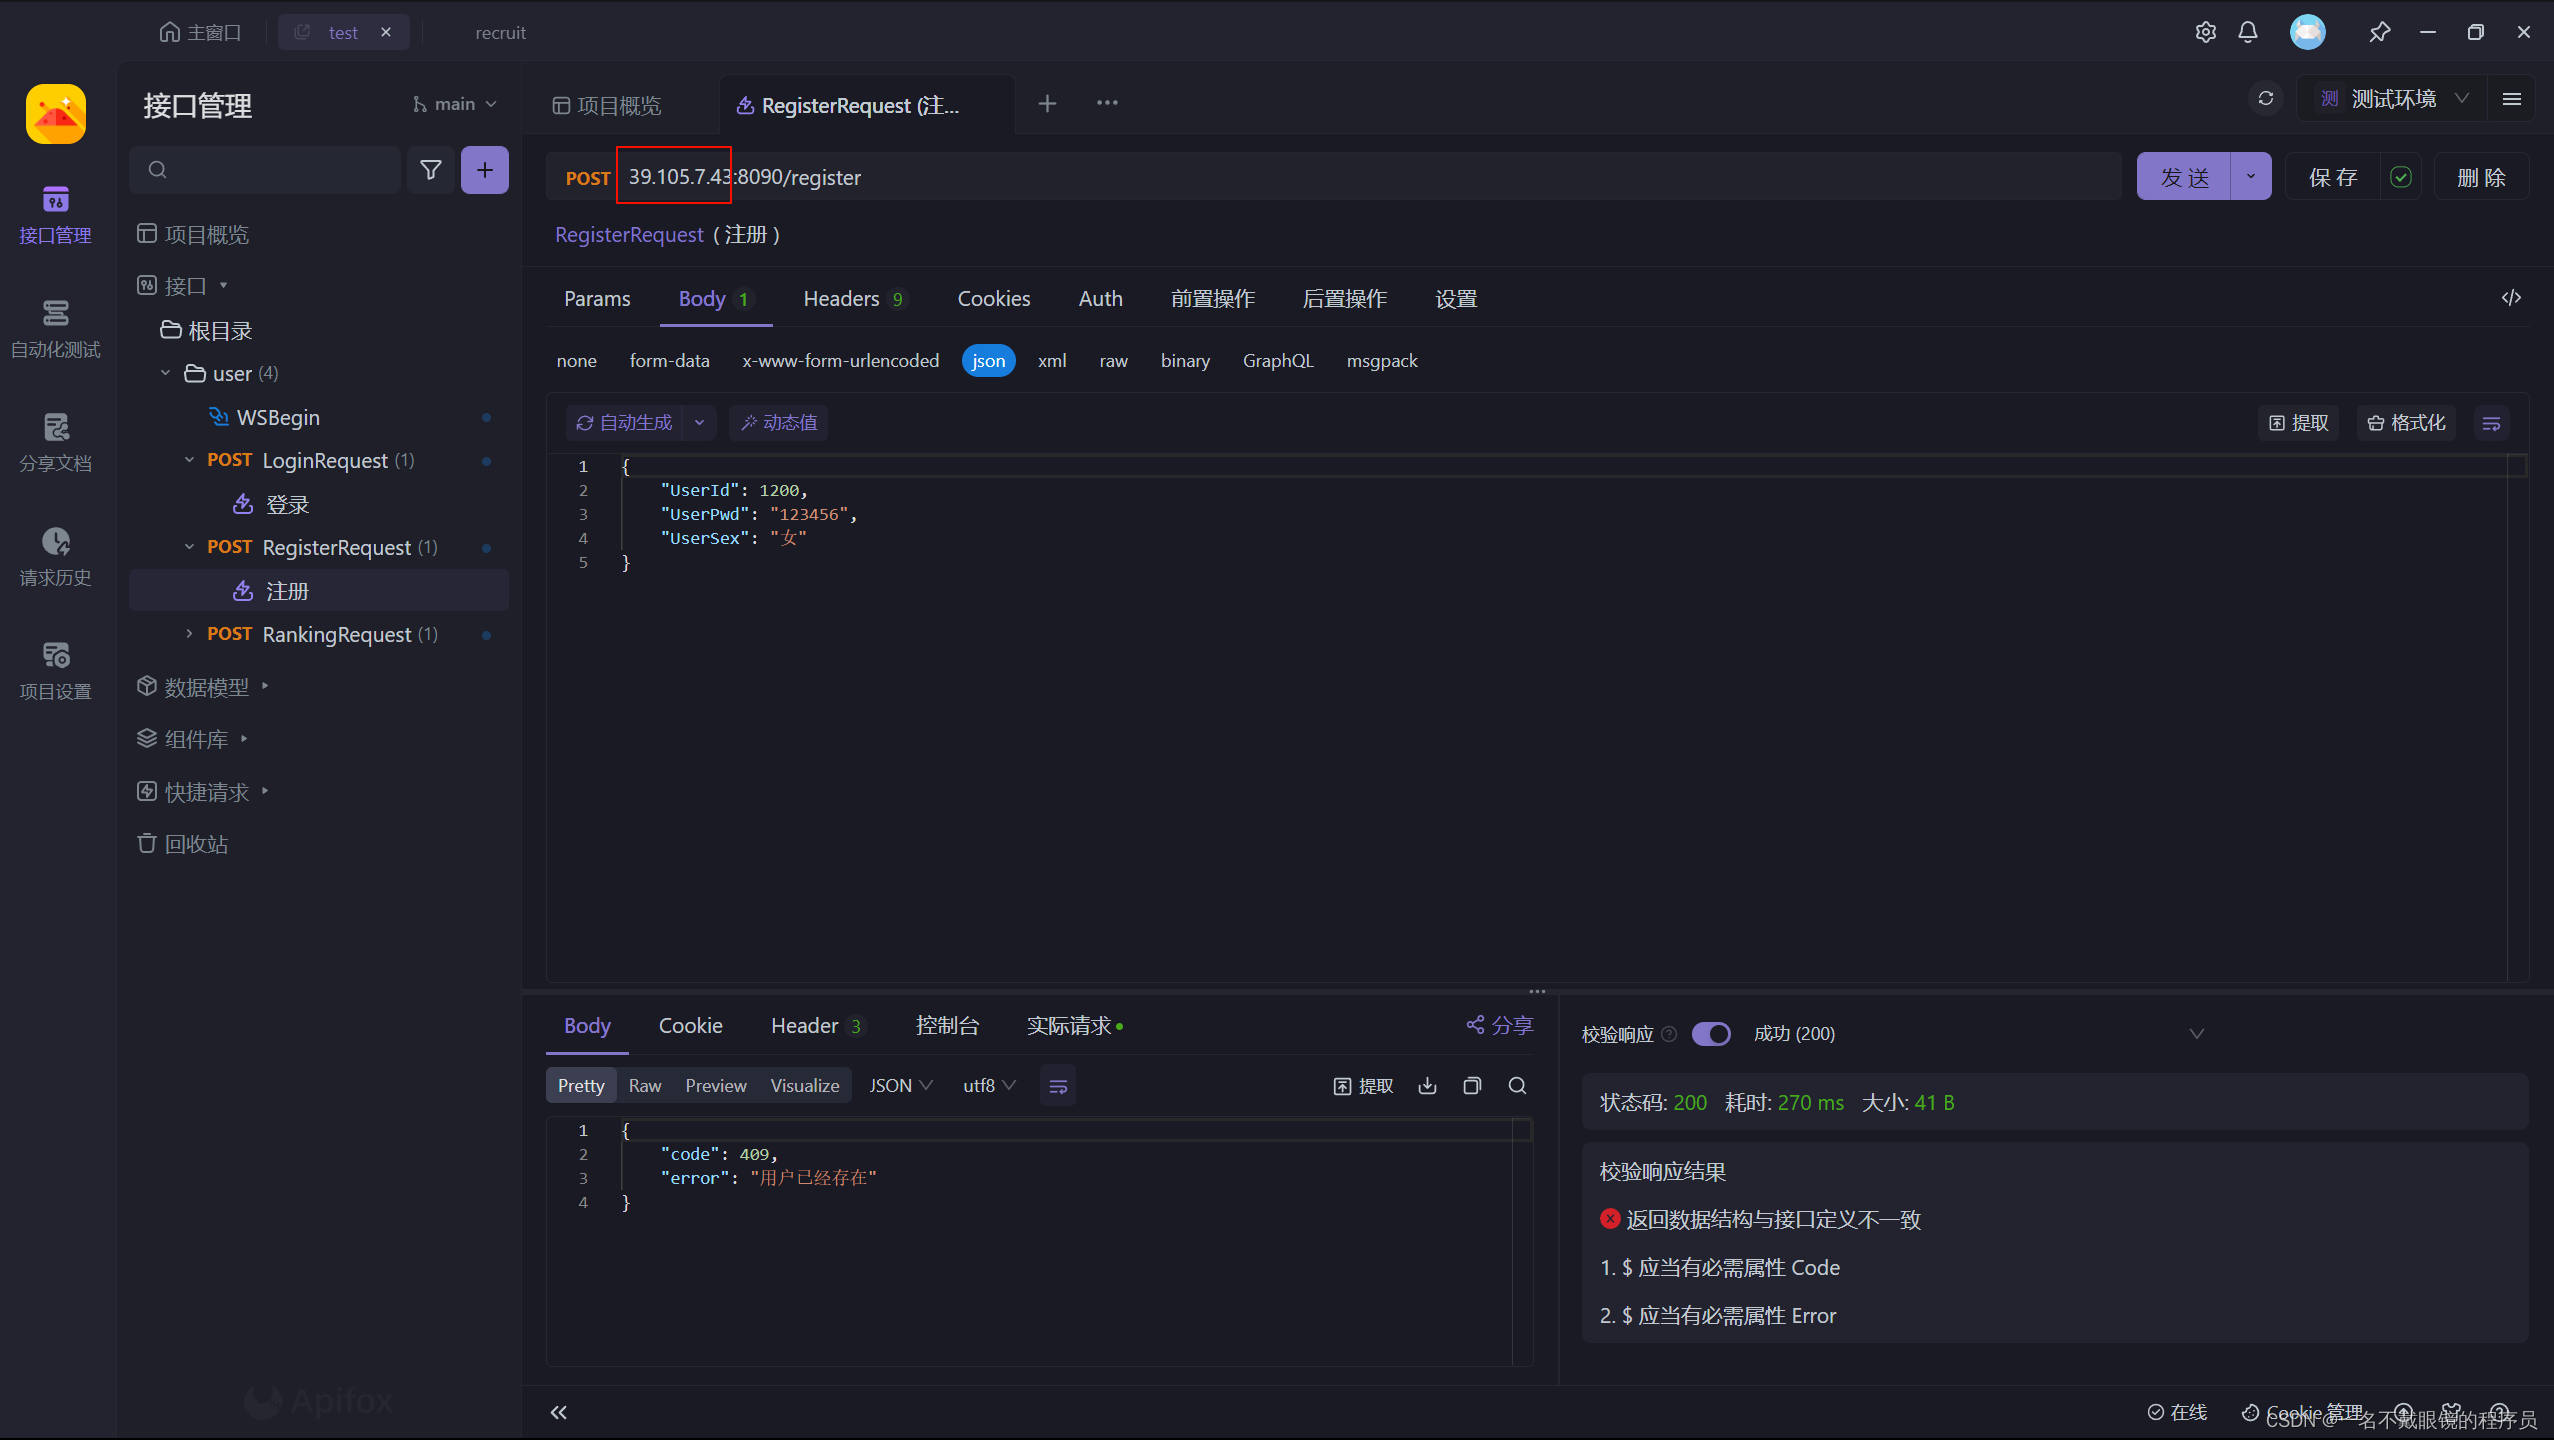Select the binary body type
Viewport: 2554px width, 1440px height.
pyautogui.click(x=1185, y=361)
